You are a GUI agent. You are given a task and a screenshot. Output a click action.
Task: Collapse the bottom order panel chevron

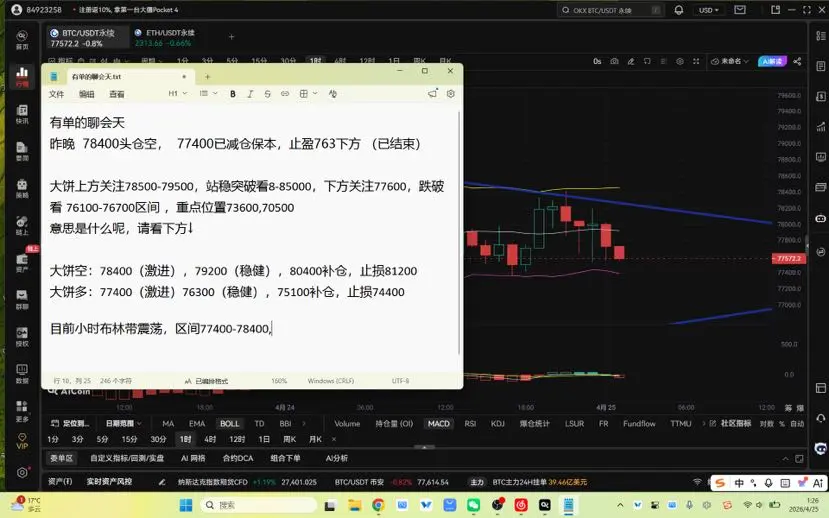[785, 458]
